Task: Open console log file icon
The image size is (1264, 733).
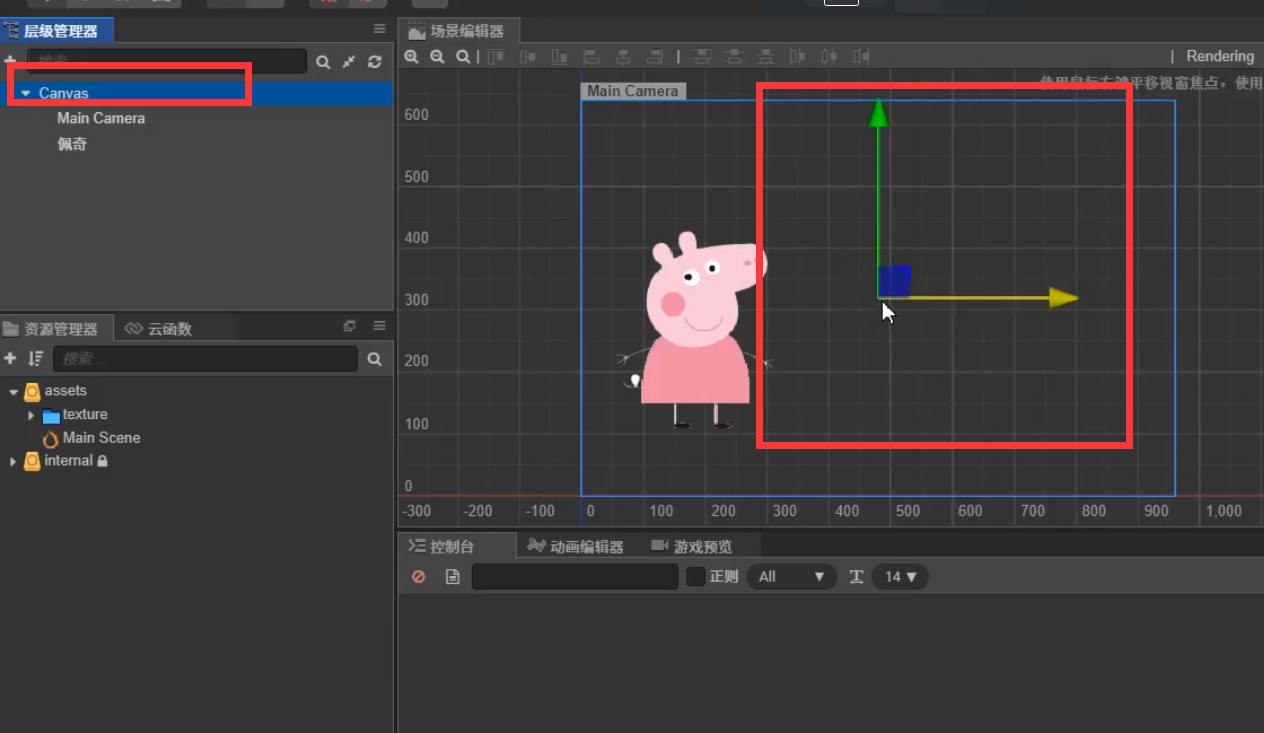Action: [x=453, y=577]
